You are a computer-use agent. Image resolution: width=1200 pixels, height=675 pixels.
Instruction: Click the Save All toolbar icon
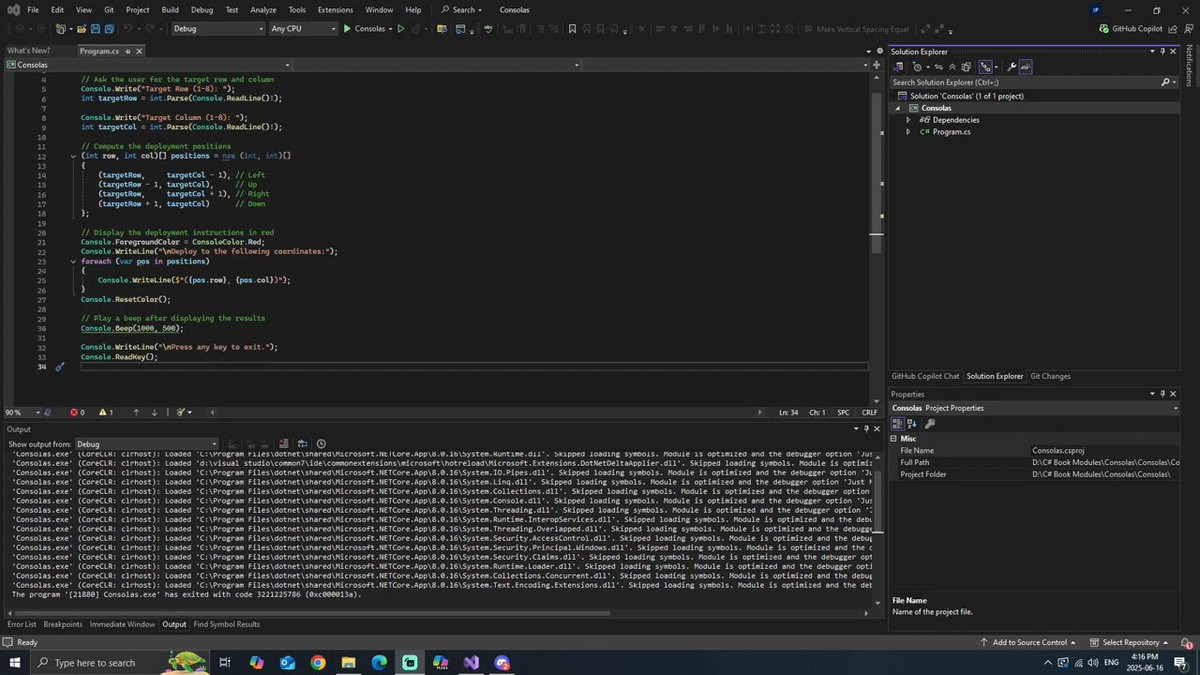109,29
